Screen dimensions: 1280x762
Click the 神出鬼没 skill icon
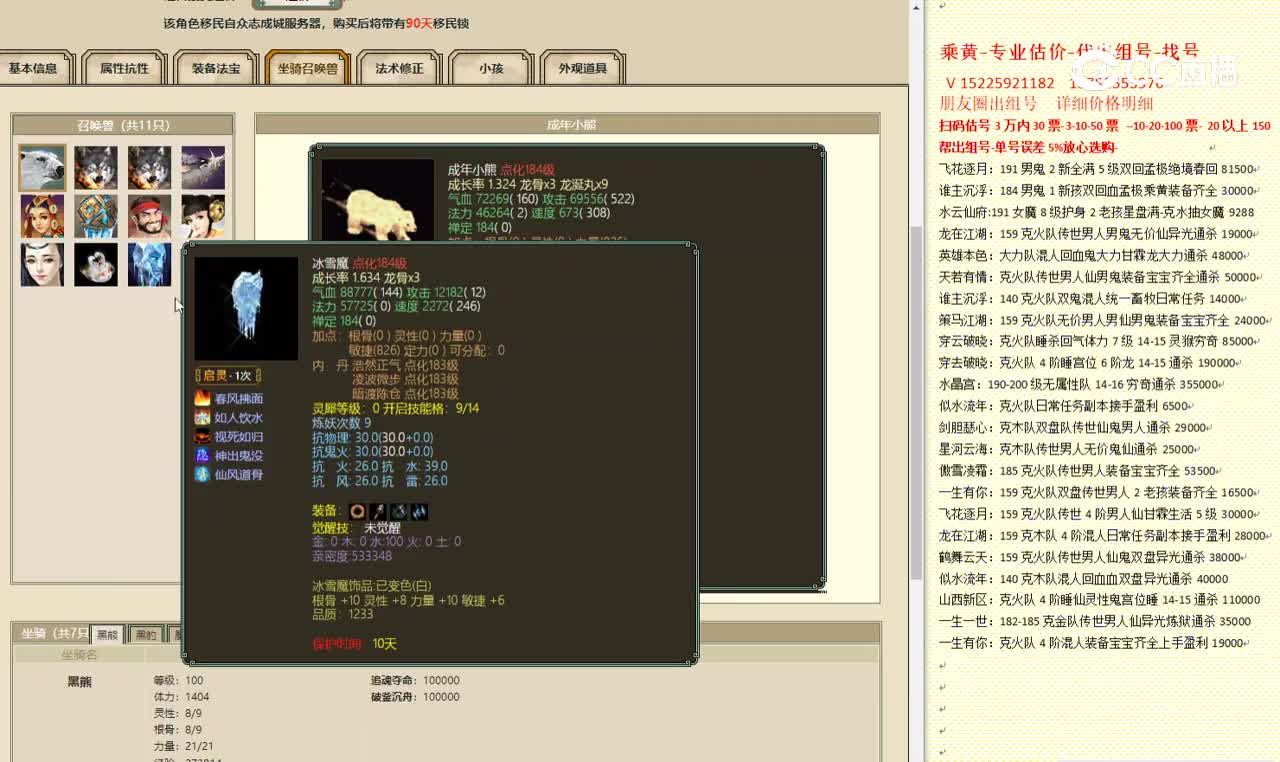click(202, 455)
